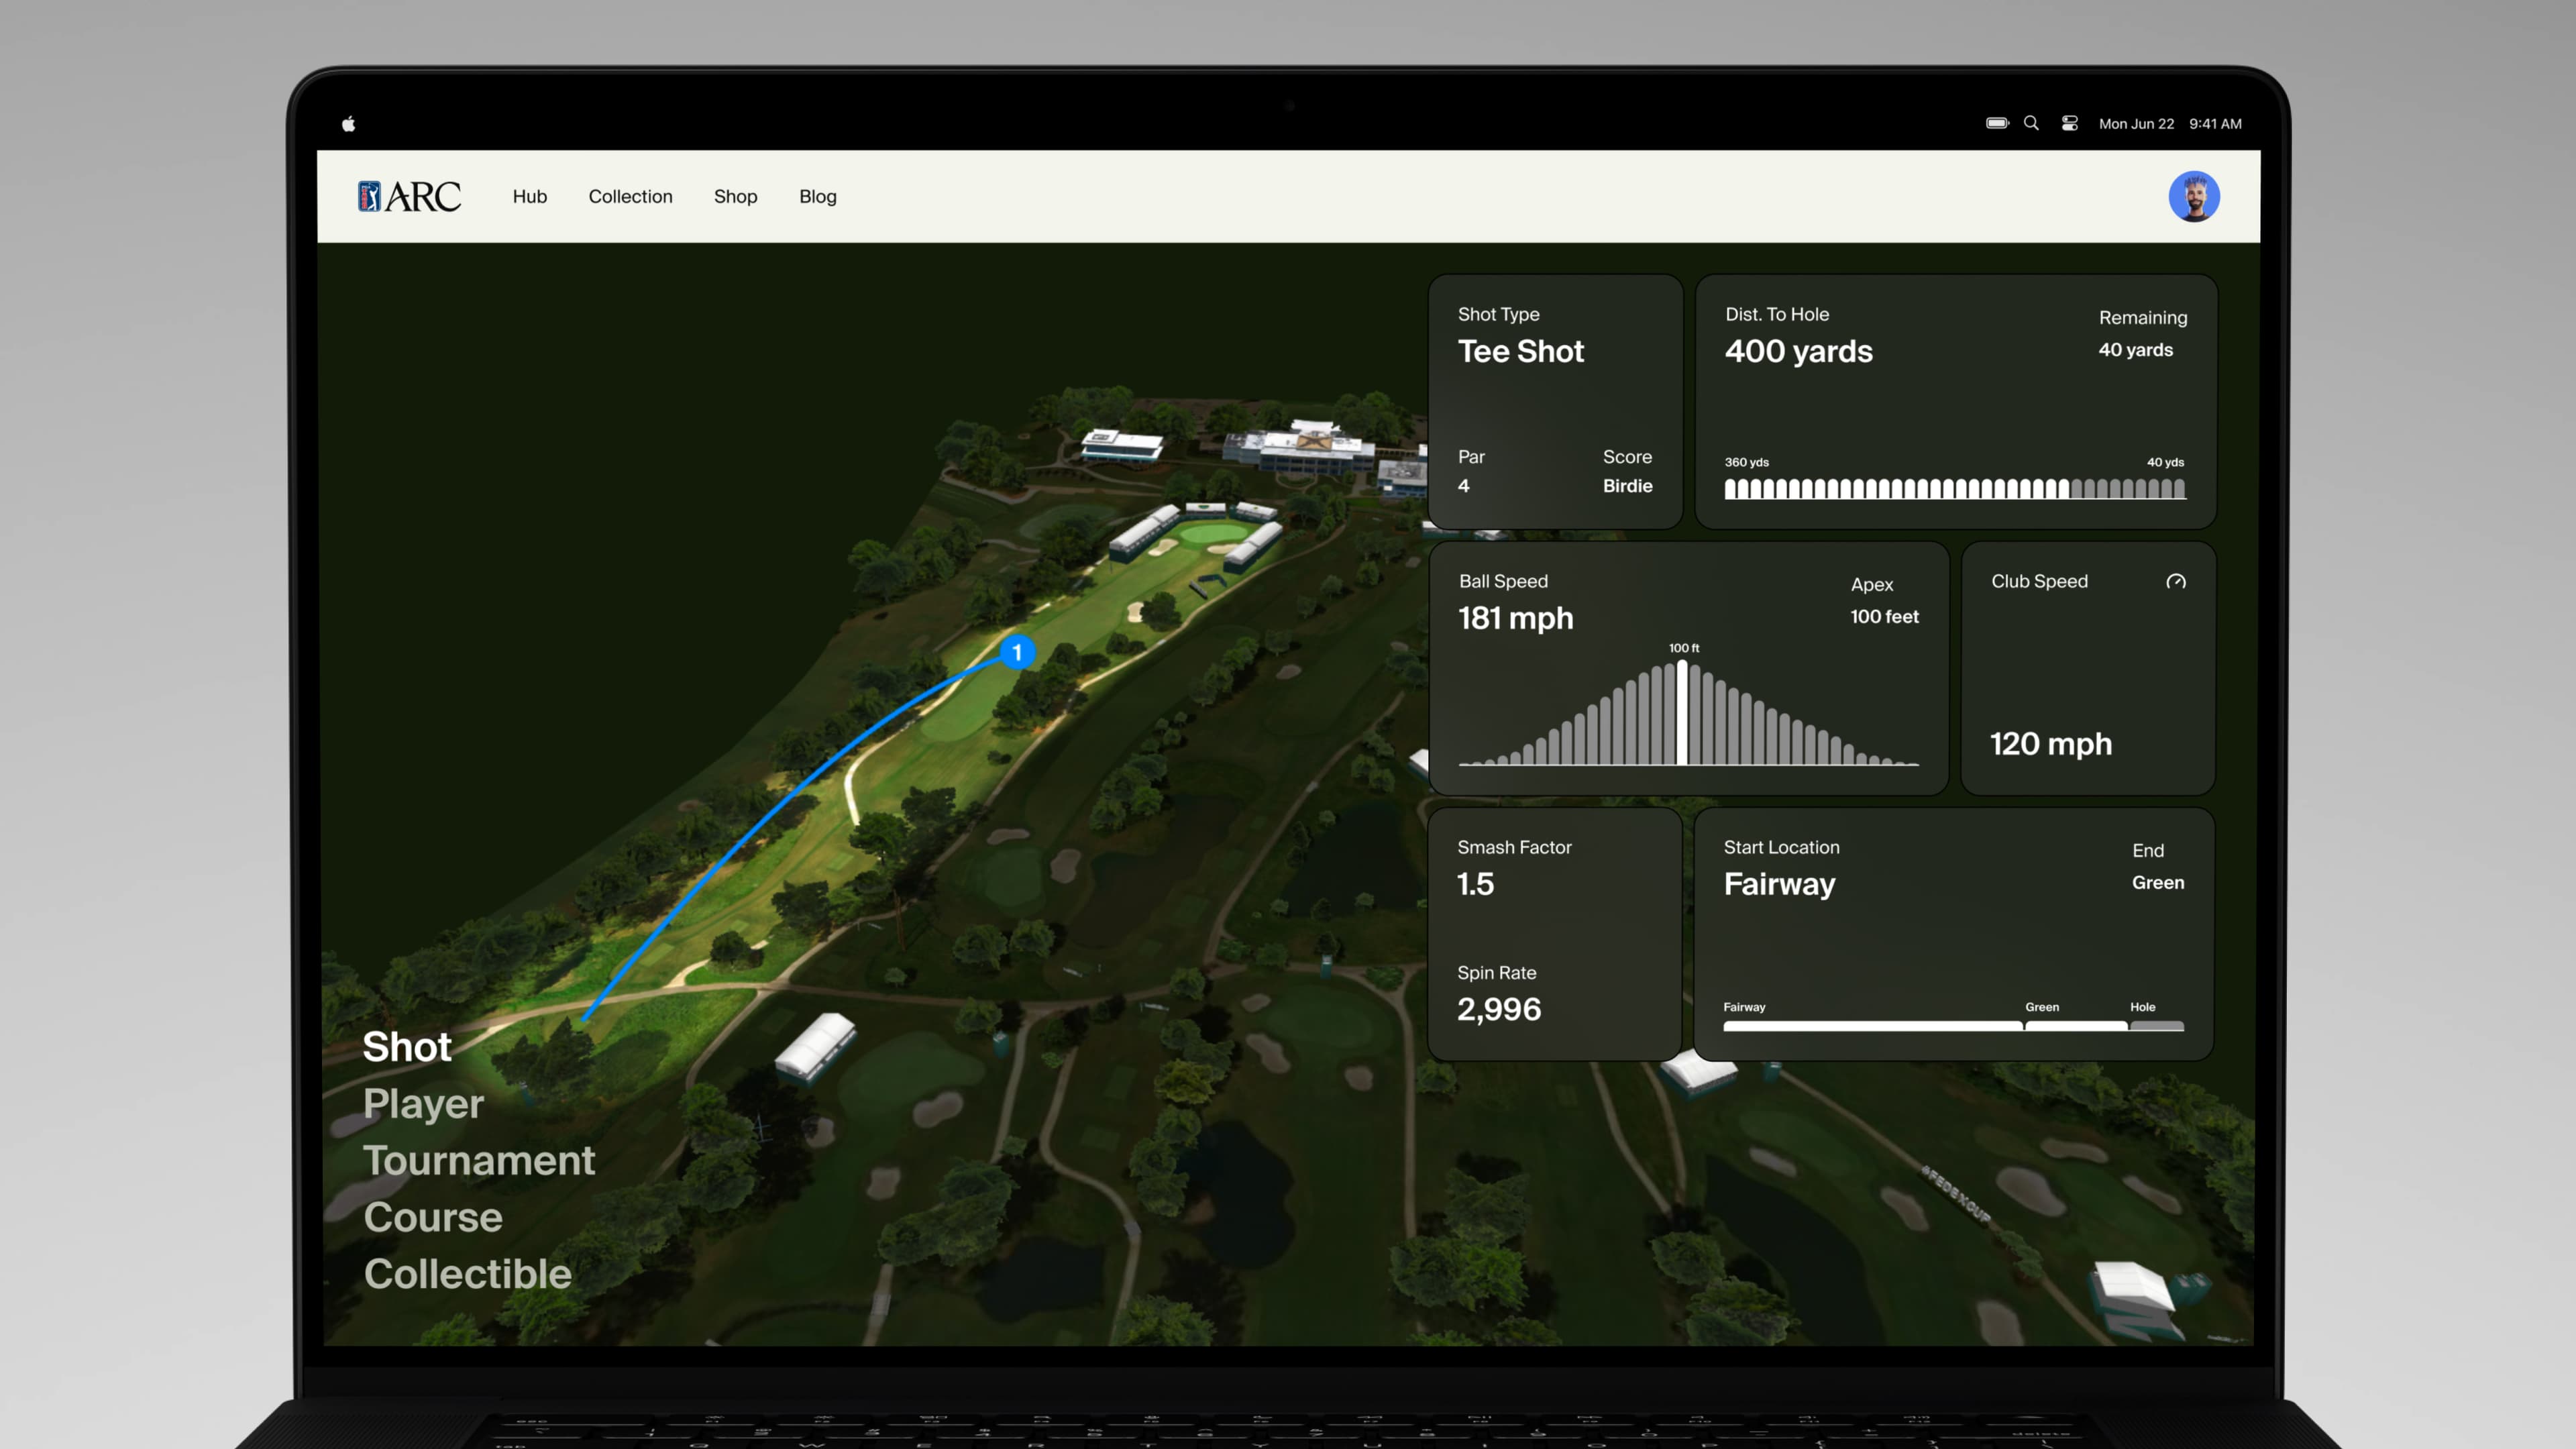
Task: Open Control Center in the menu bar
Action: click(x=2069, y=123)
